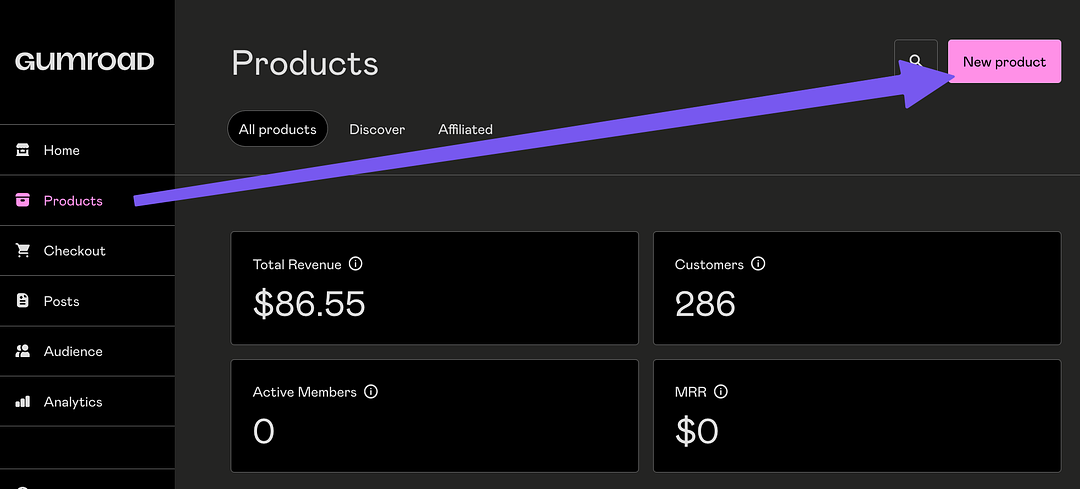This screenshot has width=1080, height=489.
Task: Click the Posts document icon in sidebar
Action: (x=23, y=301)
